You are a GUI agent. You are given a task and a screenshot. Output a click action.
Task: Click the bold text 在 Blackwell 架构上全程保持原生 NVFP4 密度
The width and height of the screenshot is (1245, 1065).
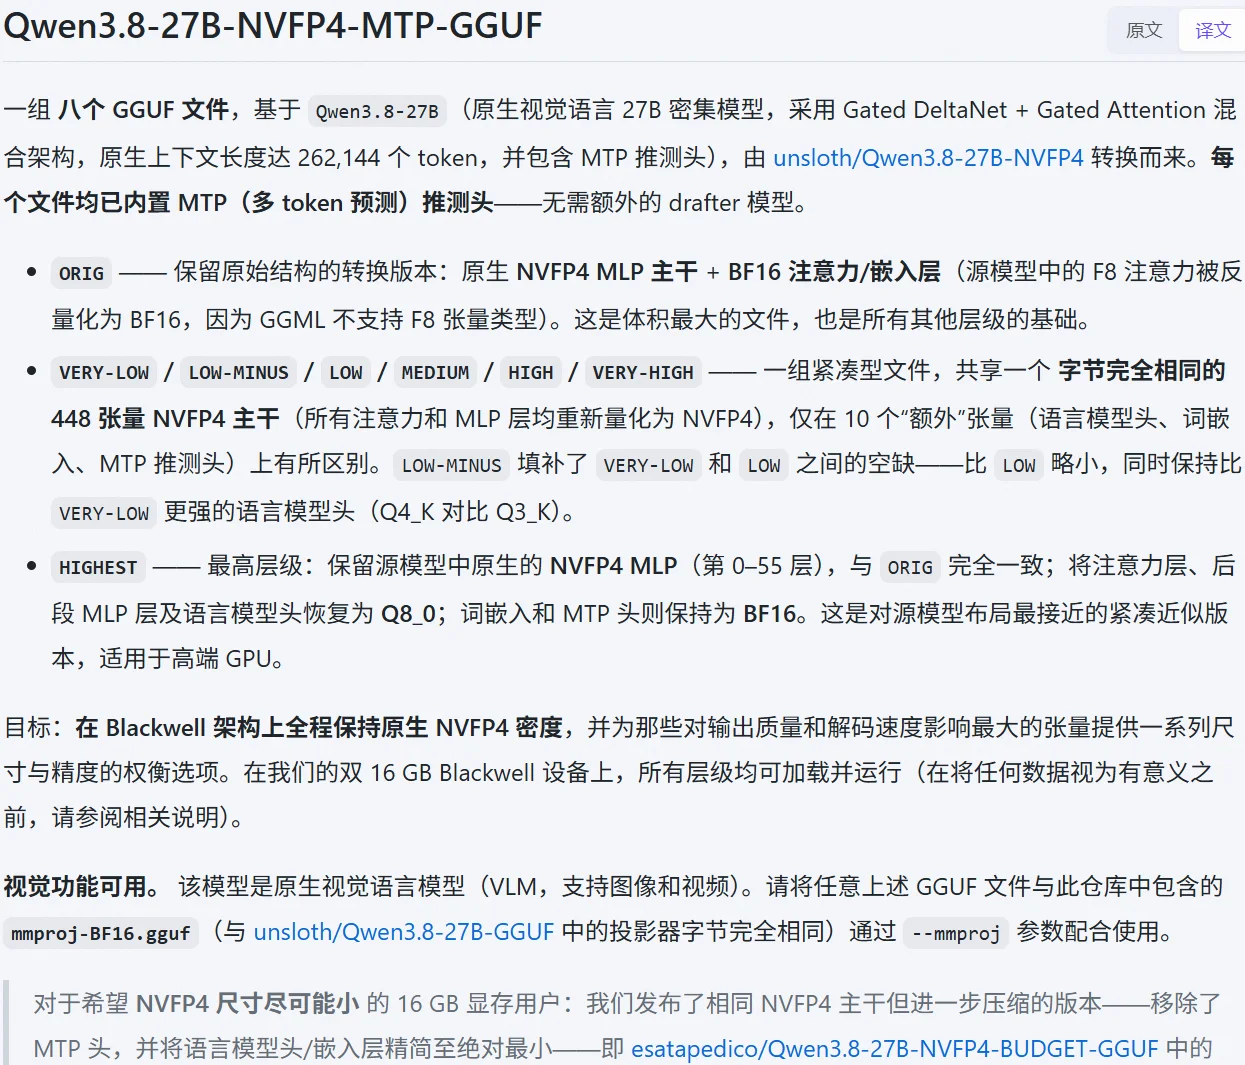click(319, 727)
